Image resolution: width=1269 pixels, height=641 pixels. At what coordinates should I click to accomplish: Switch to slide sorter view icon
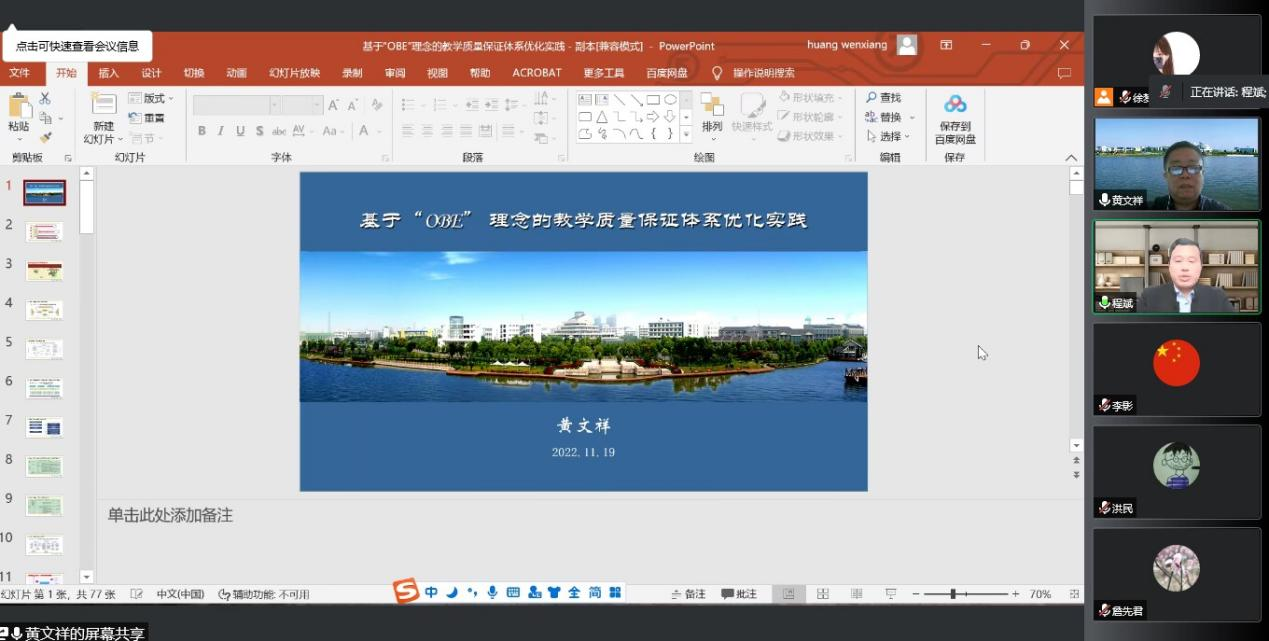(823, 594)
